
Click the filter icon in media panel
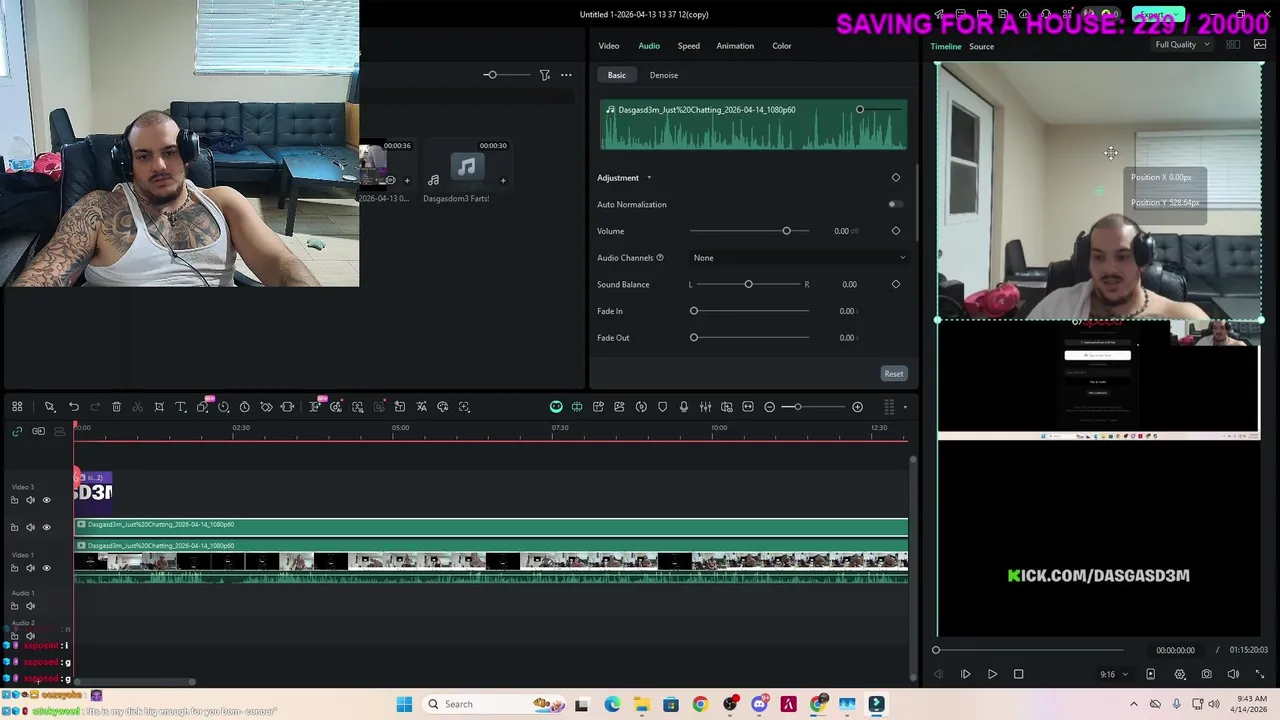point(545,75)
